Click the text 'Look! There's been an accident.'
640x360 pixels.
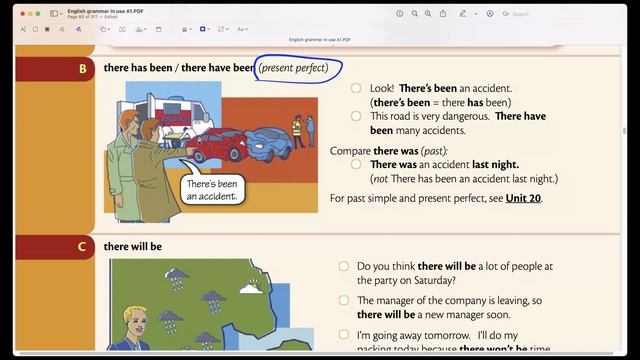[x=441, y=88]
